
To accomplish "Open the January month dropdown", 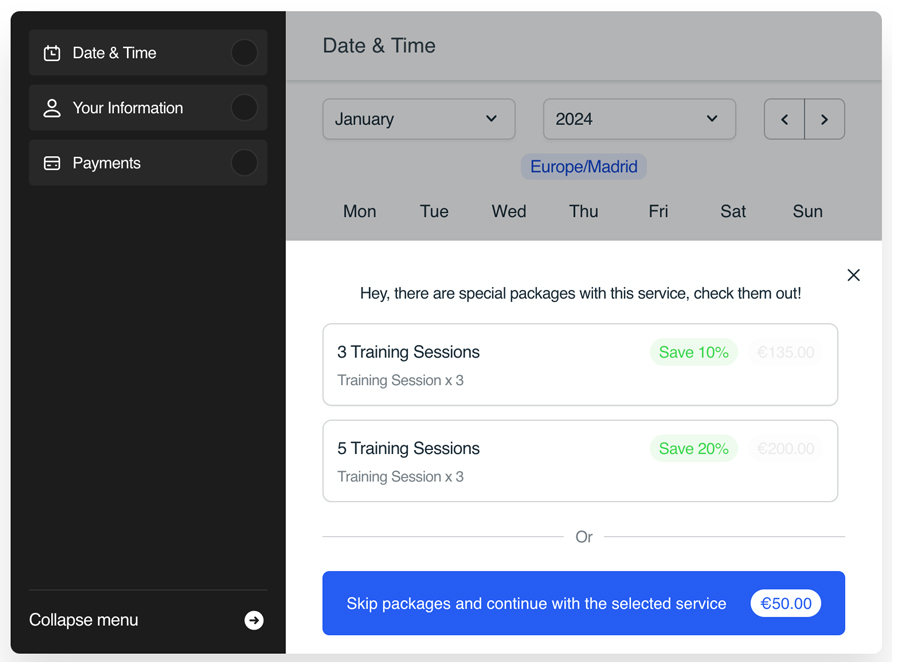I will click(418, 119).
